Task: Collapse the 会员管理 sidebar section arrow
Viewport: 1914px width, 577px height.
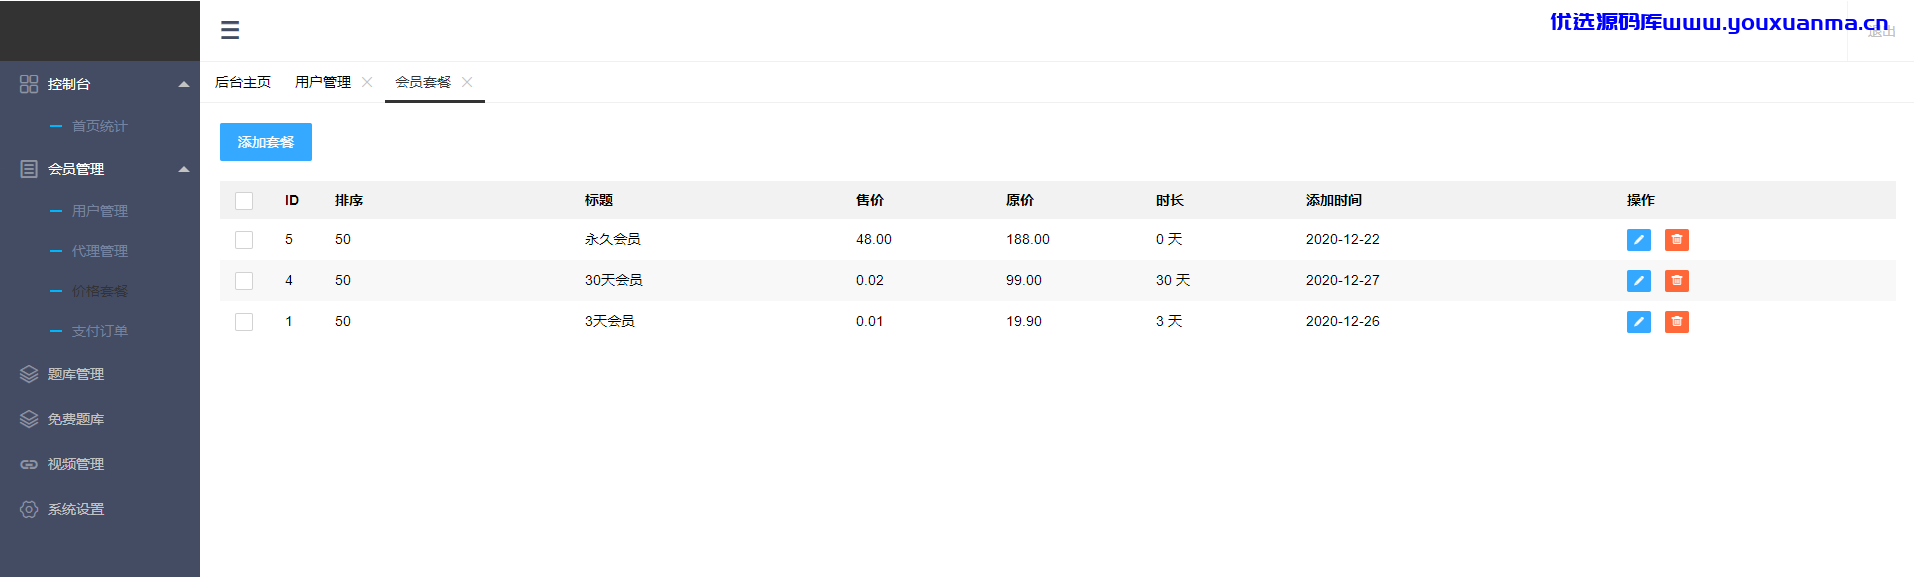Action: pos(184,169)
